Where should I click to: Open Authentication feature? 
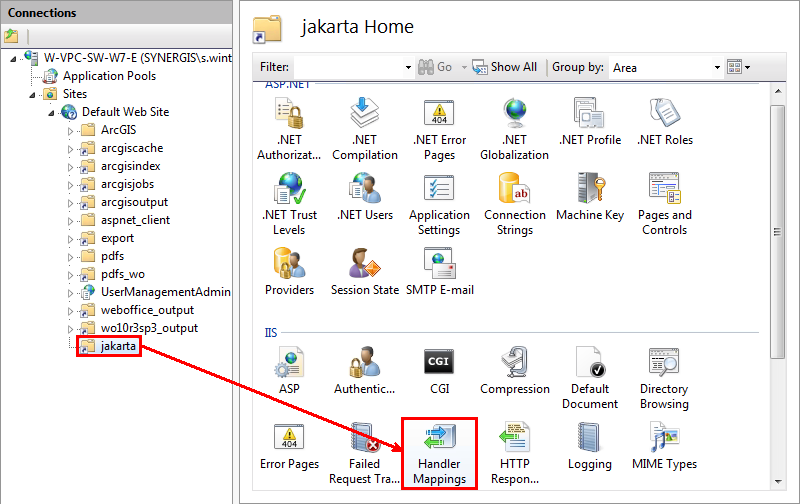point(364,371)
